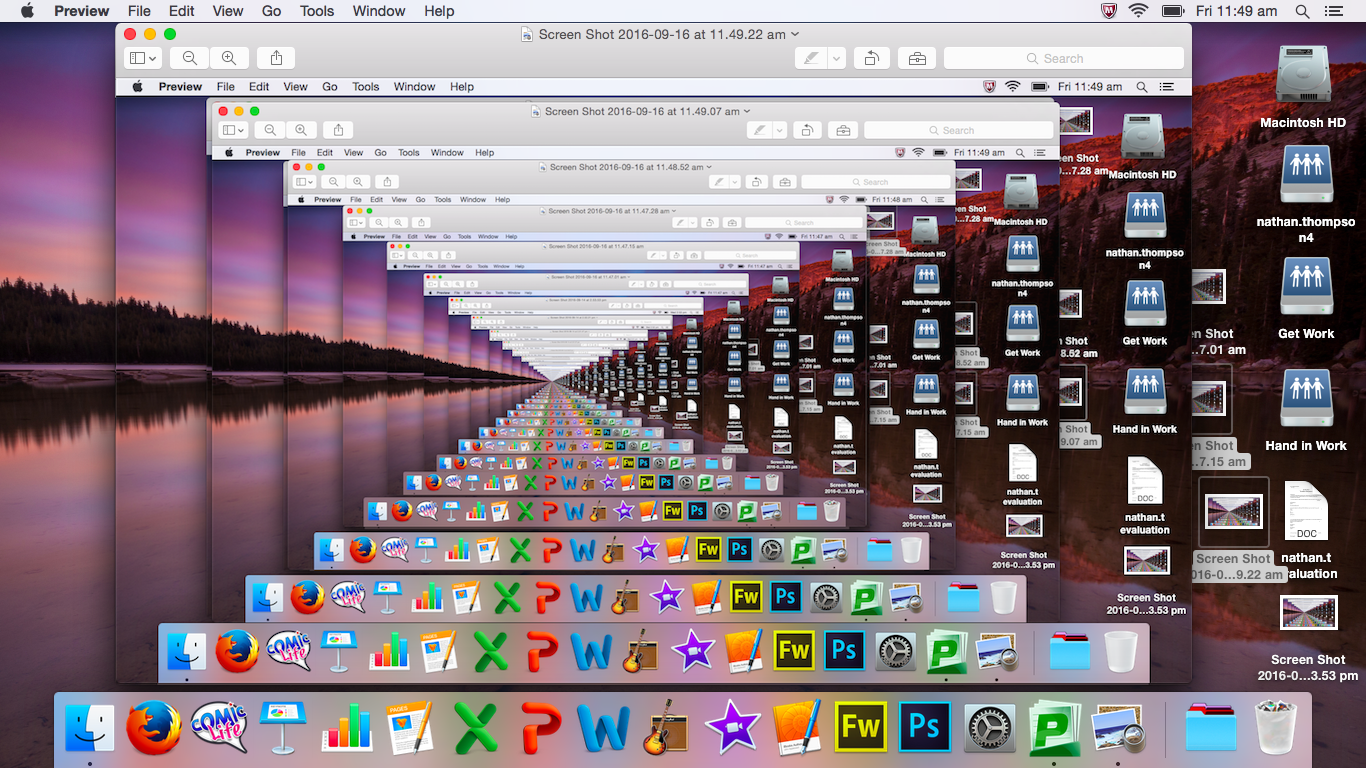Open the Tools menu in the system menu bar
This screenshot has width=1366, height=768.
pos(317,11)
